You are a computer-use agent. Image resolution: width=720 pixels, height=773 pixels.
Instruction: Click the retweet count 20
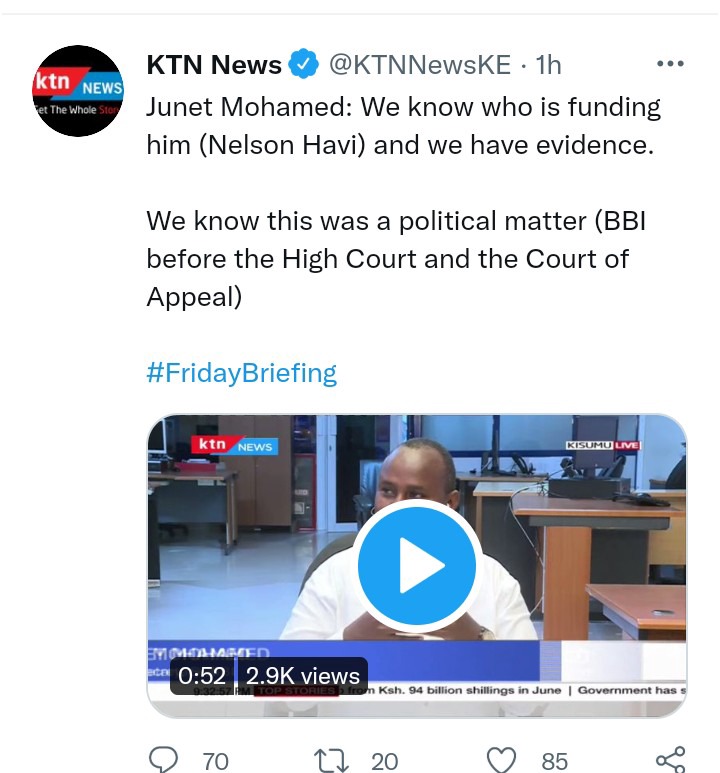coord(385,761)
